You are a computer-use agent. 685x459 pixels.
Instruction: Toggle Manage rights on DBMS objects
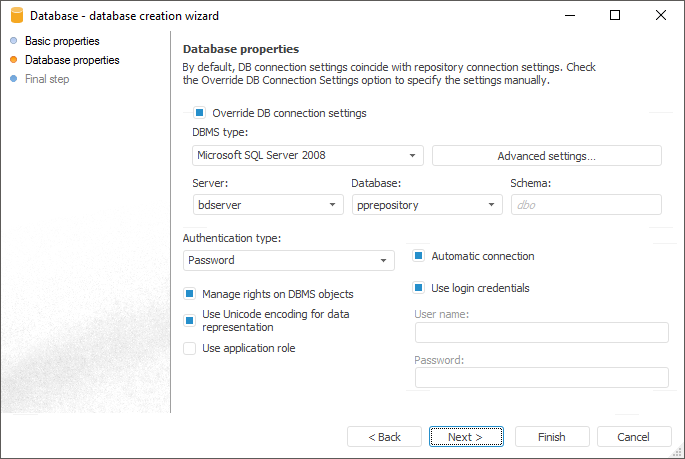(x=189, y=295)
